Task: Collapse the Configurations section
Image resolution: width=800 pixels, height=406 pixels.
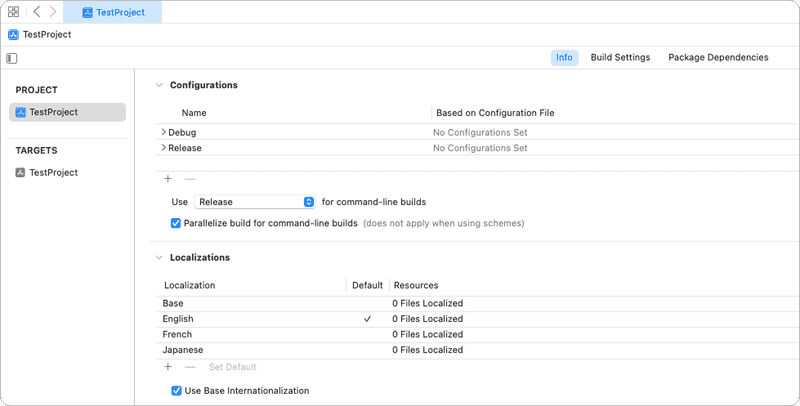Action: 159,85
